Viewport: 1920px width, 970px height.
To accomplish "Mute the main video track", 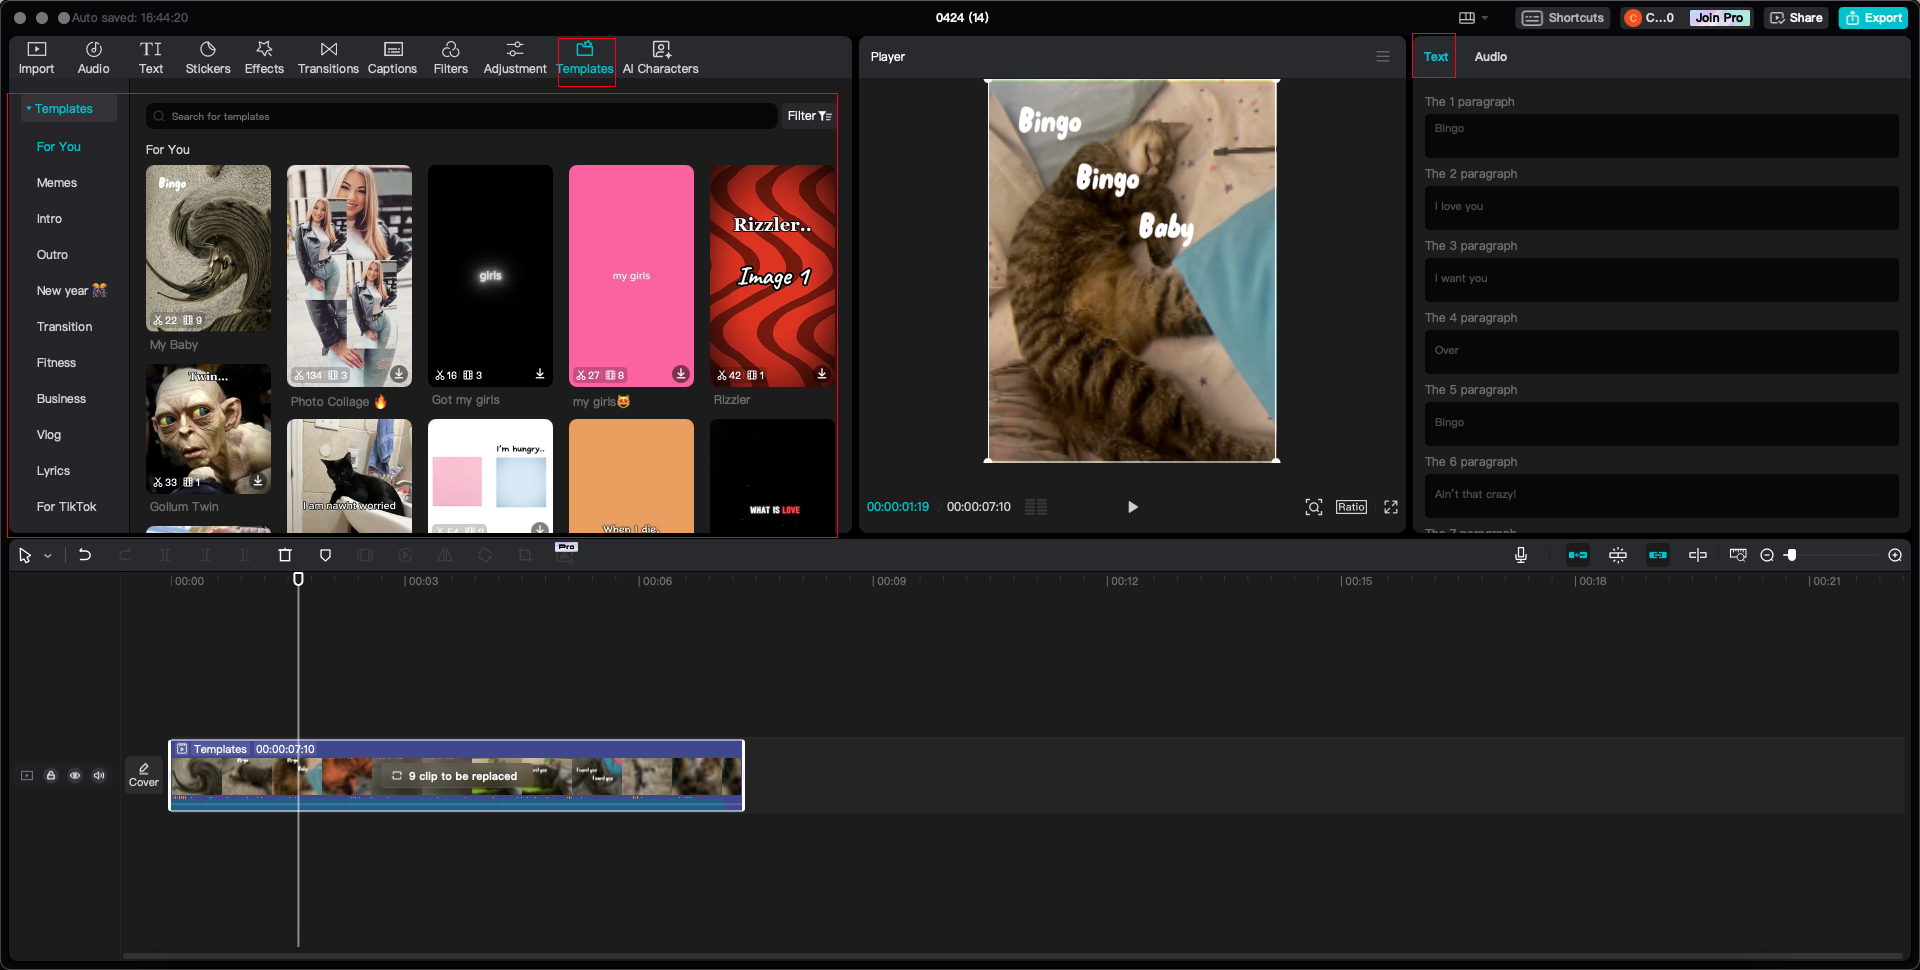I will pyautogui.click(x=99, y=775).
